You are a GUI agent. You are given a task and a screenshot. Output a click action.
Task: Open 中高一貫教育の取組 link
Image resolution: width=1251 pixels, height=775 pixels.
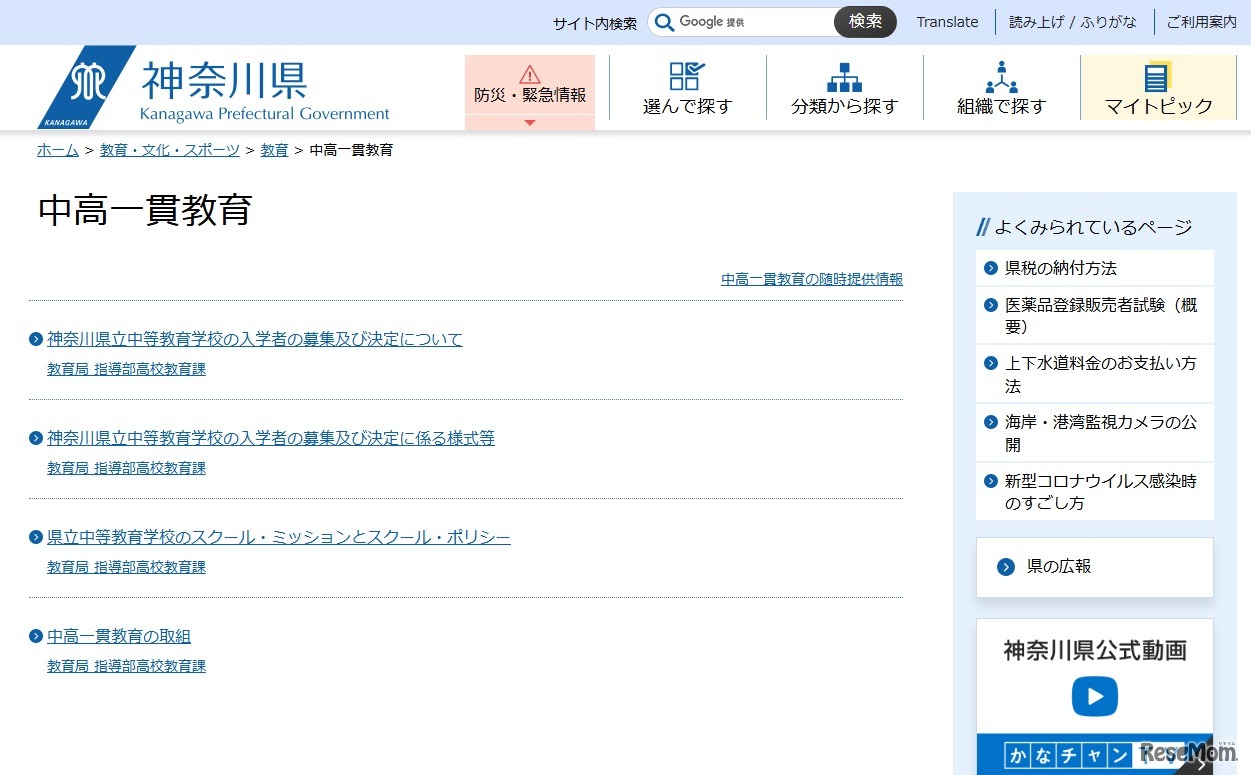118,636
